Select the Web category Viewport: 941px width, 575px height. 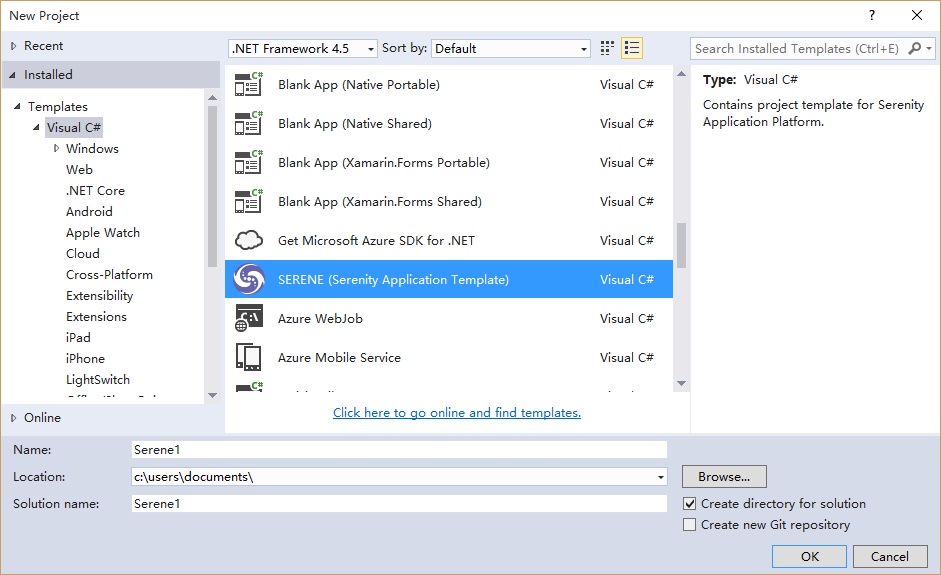point(79,169)
